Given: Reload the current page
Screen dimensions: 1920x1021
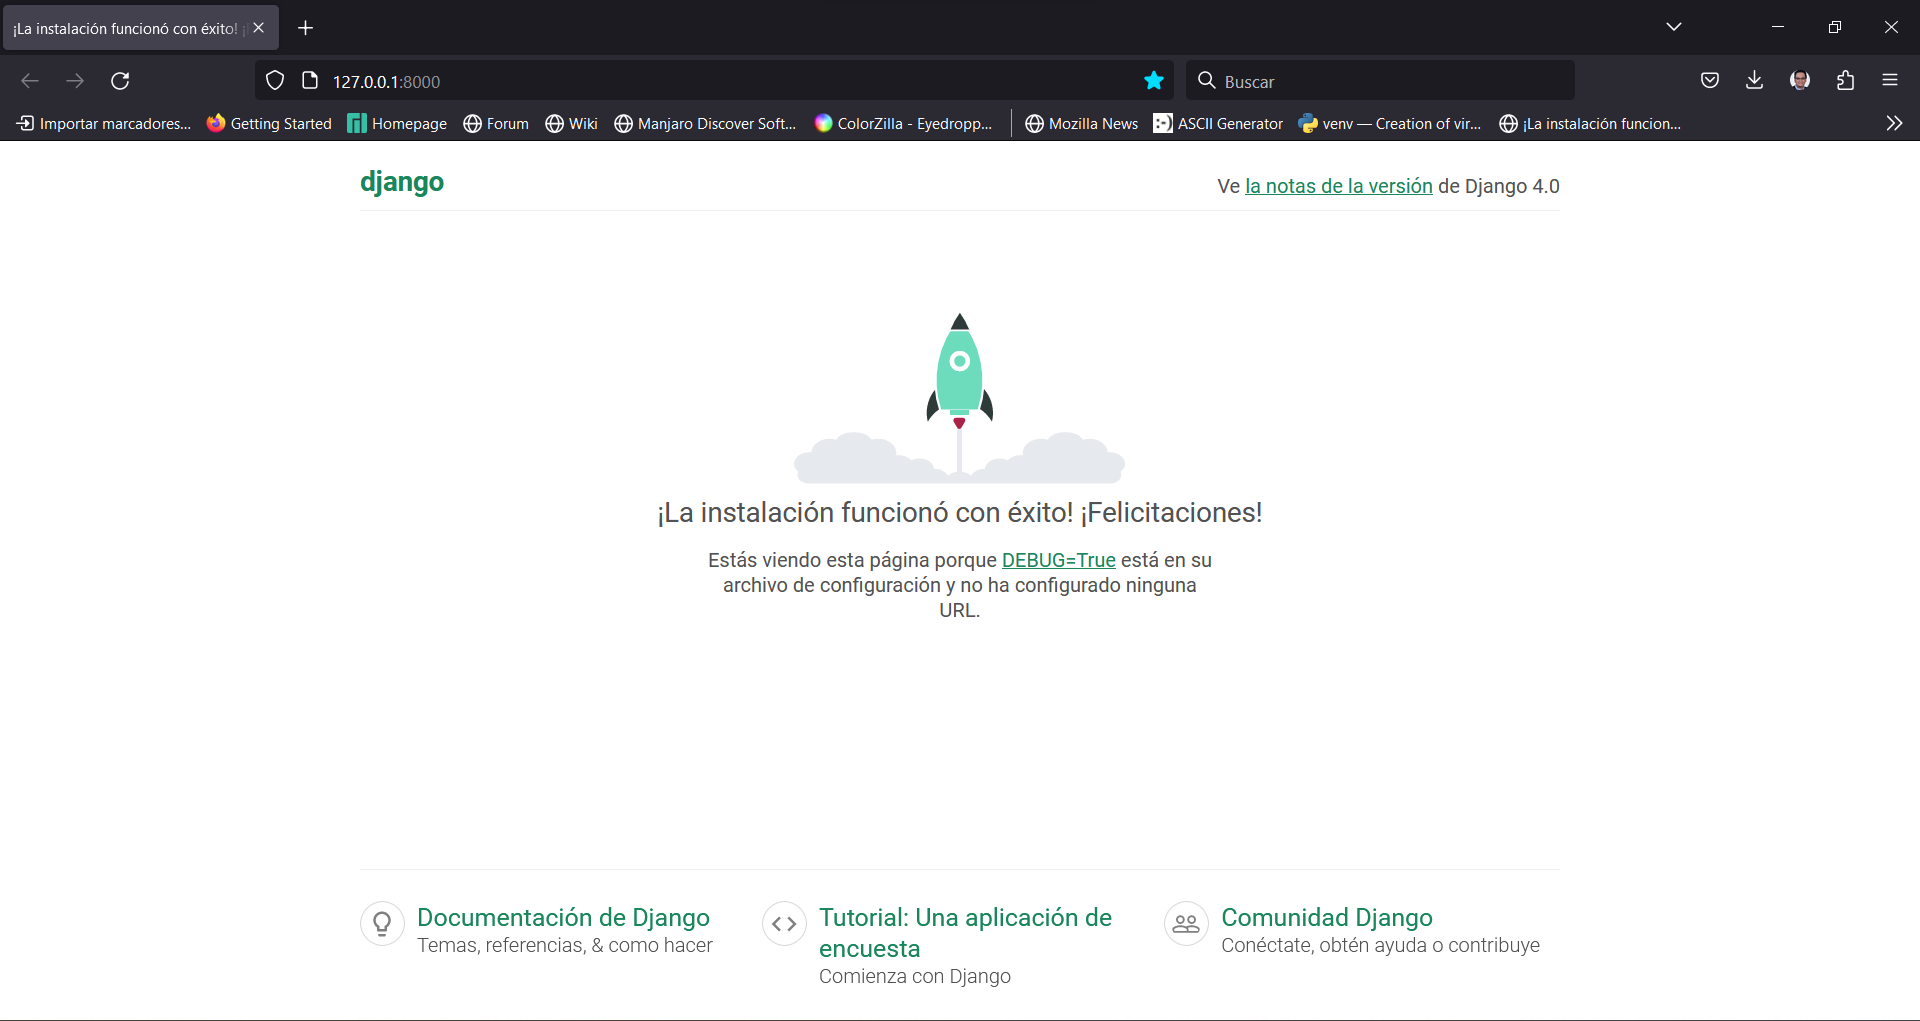Looking at the screenshot, I should [120, 81].
